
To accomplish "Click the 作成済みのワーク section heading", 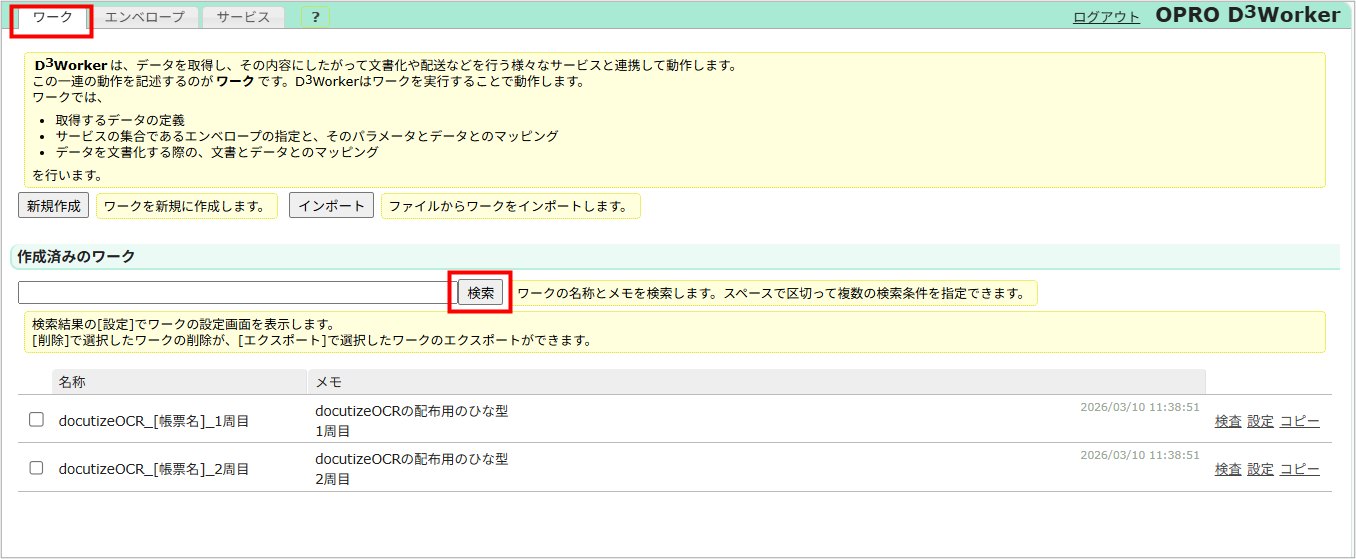I will click(76, 256).
